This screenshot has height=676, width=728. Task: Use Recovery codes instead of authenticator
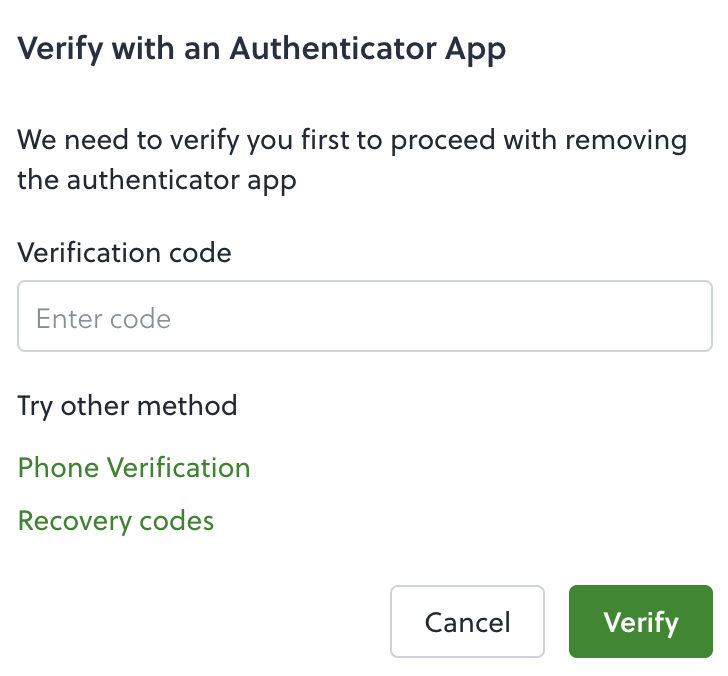tap(116, 521)
